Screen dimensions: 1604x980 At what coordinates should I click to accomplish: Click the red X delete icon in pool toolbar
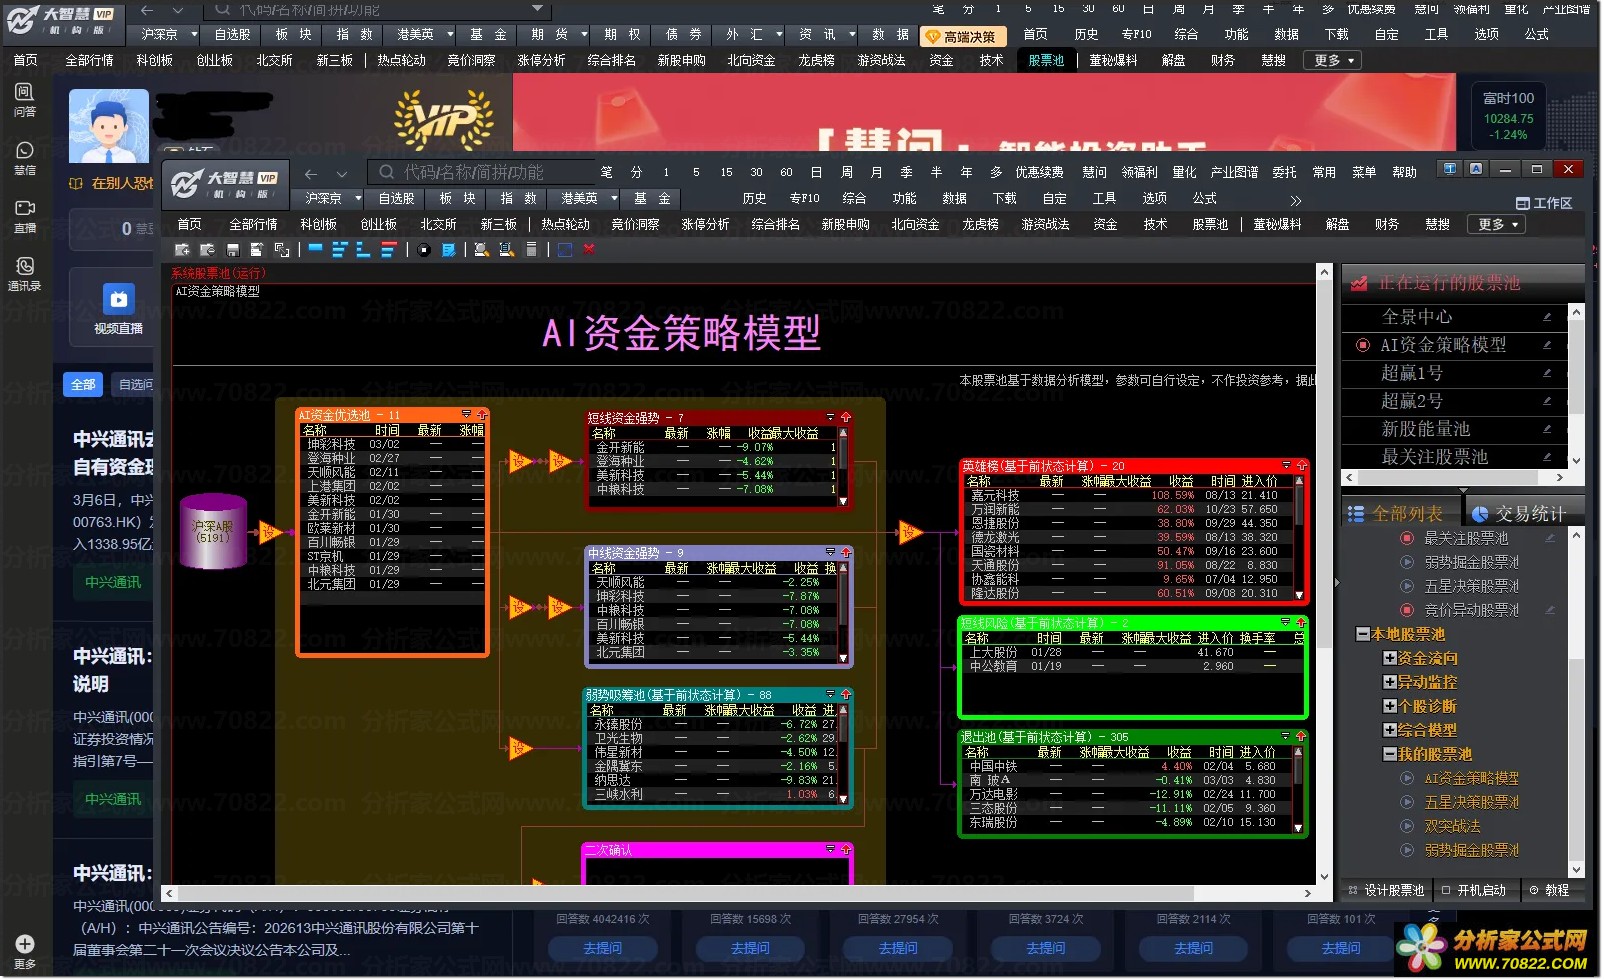(x=589, y=249)
